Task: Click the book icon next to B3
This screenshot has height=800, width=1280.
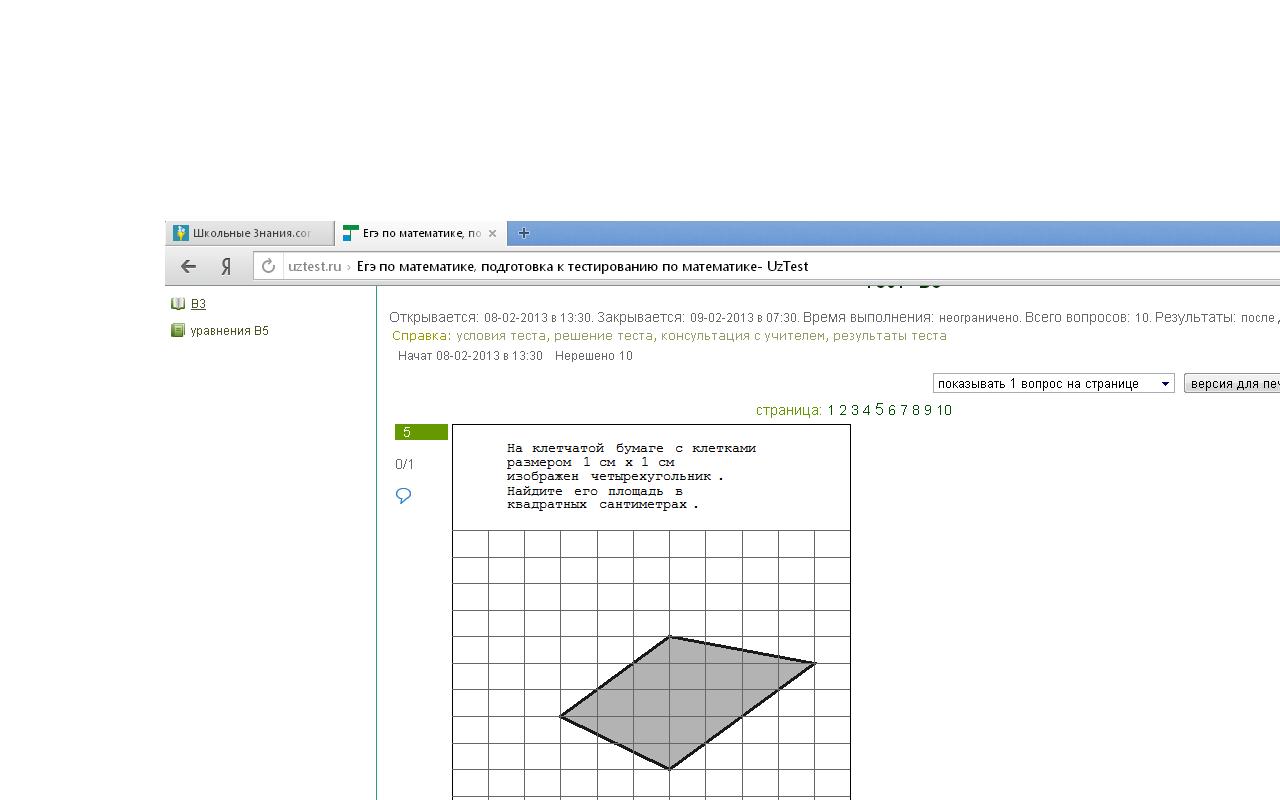Action: coord(178,304)
